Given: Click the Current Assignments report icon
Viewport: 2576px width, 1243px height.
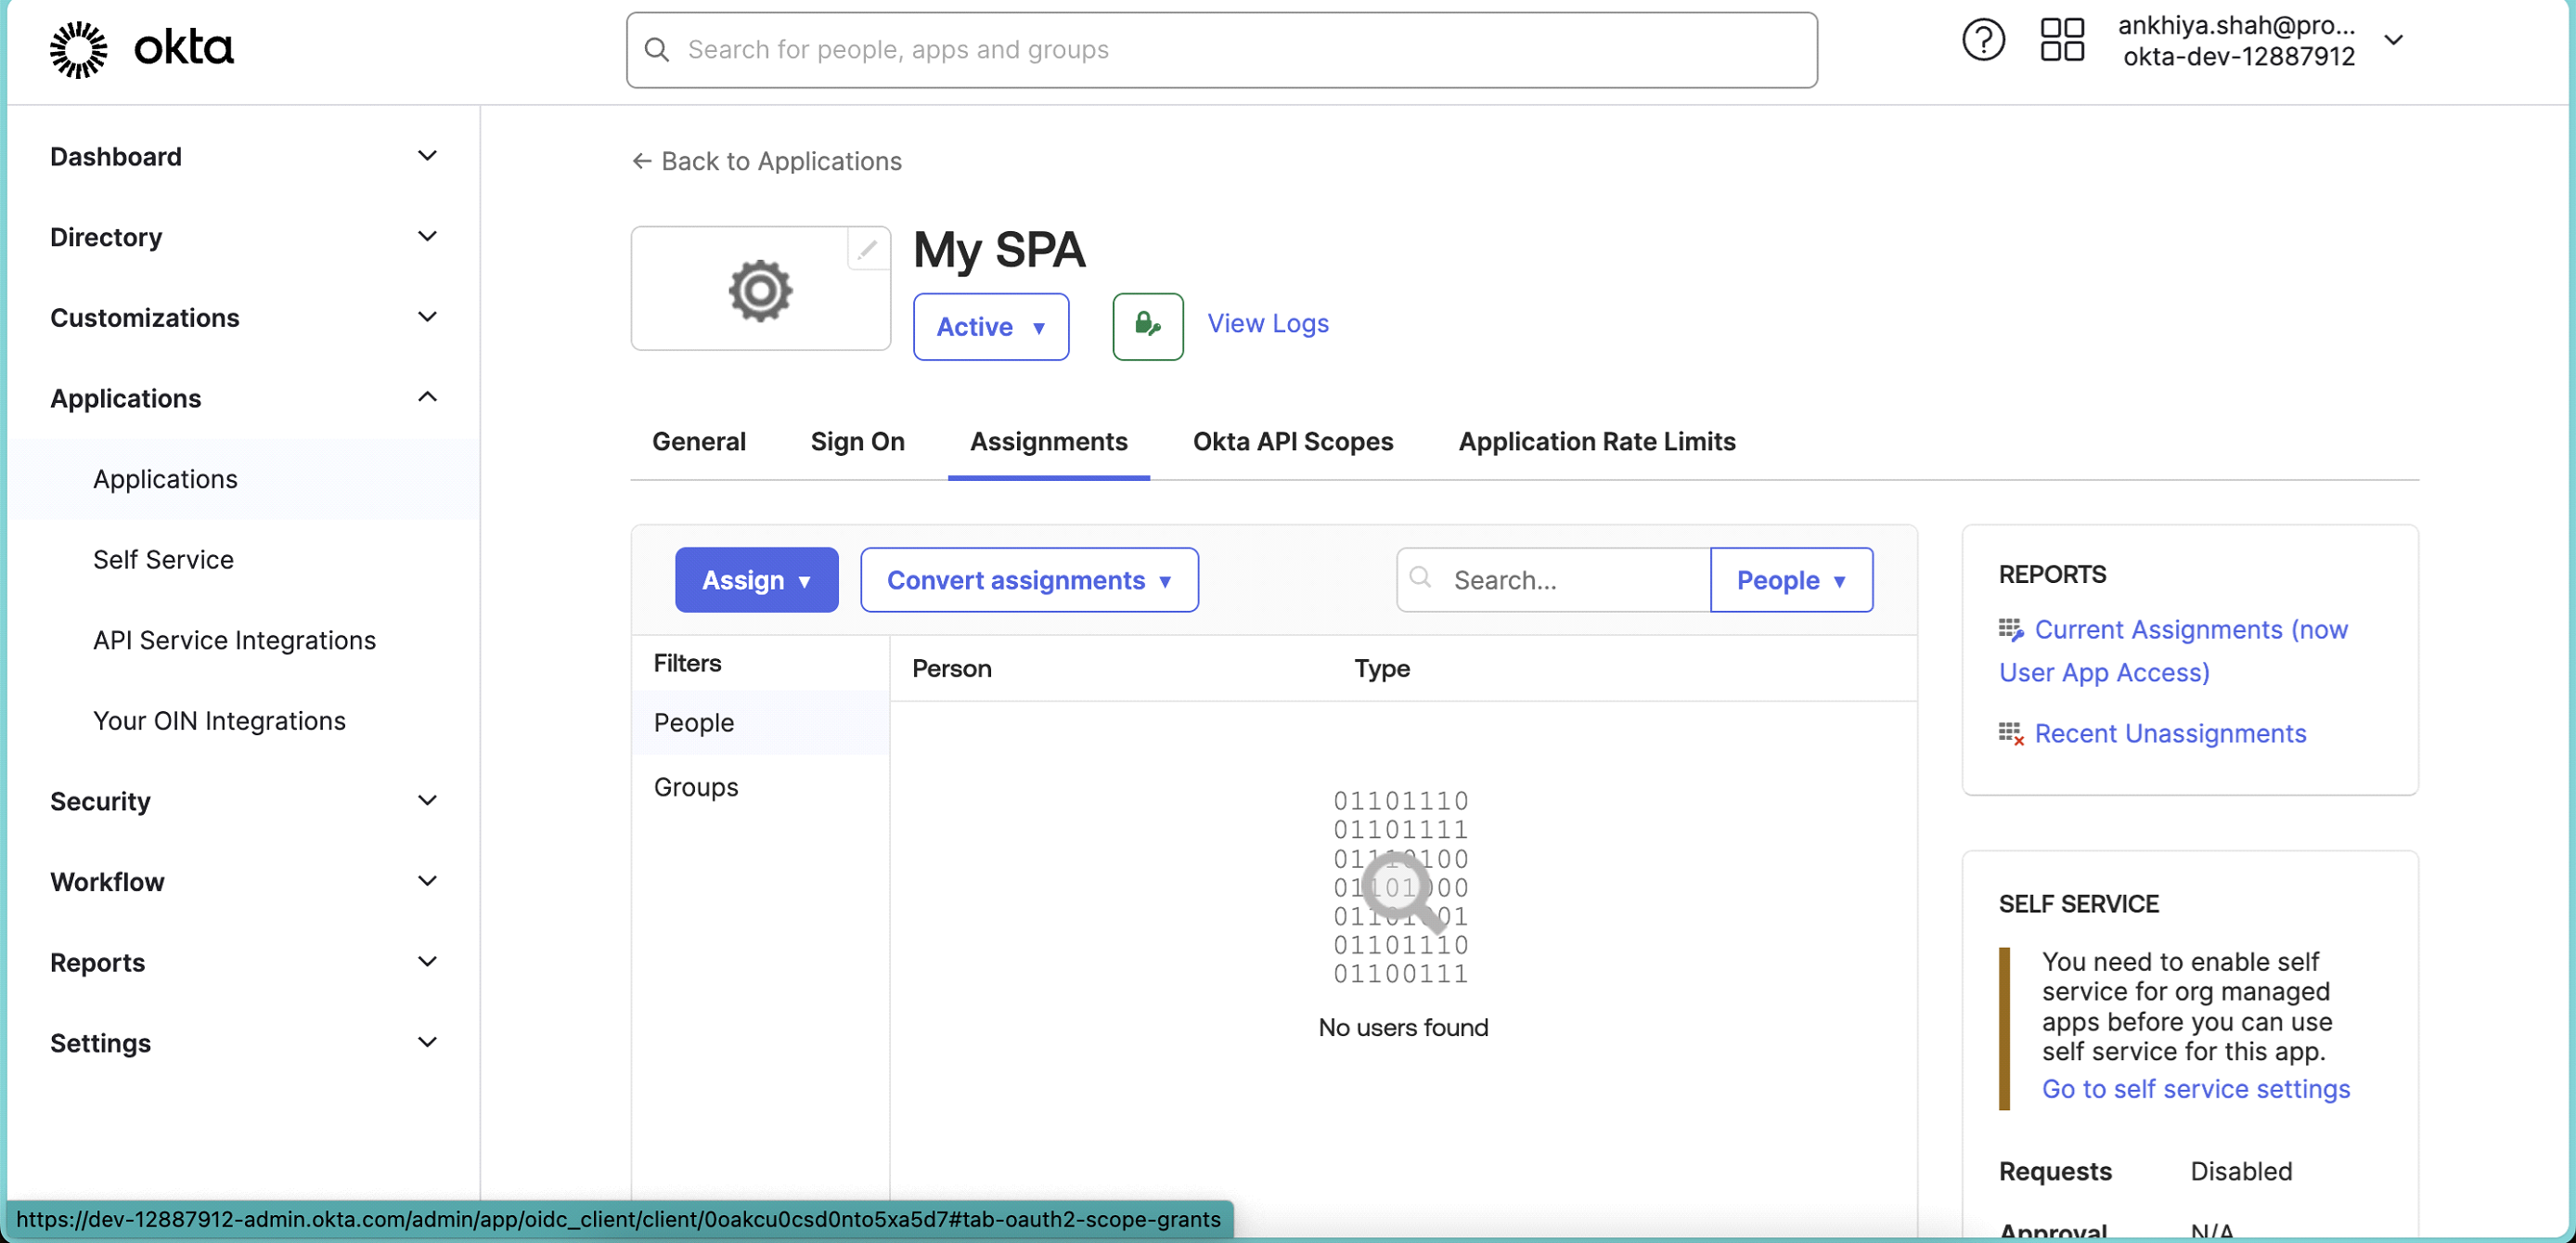Looking at the screenshot, I should point(2010,630).
